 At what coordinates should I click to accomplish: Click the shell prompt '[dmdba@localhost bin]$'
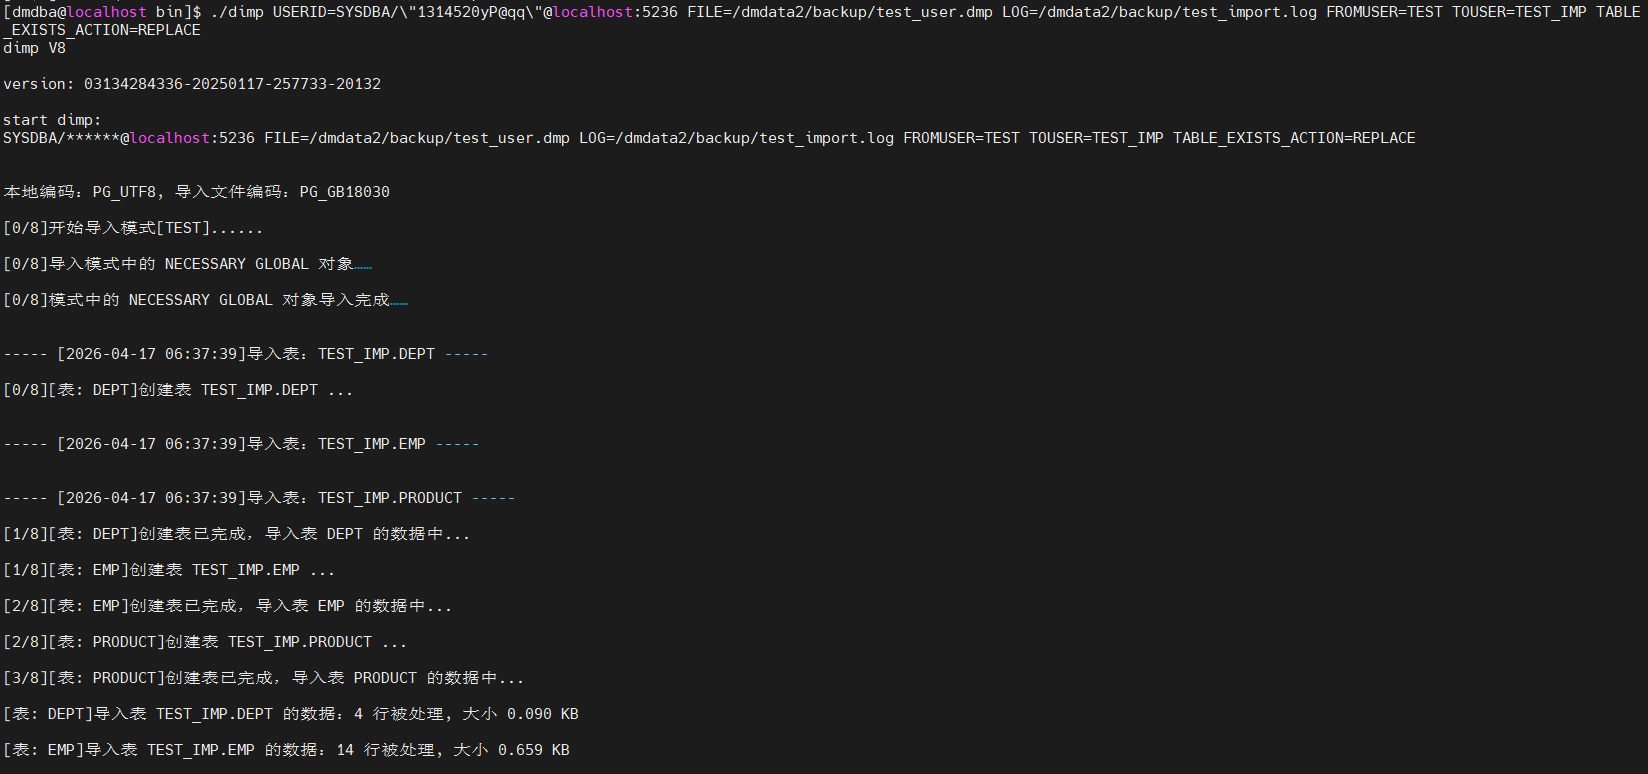(102, 12)
